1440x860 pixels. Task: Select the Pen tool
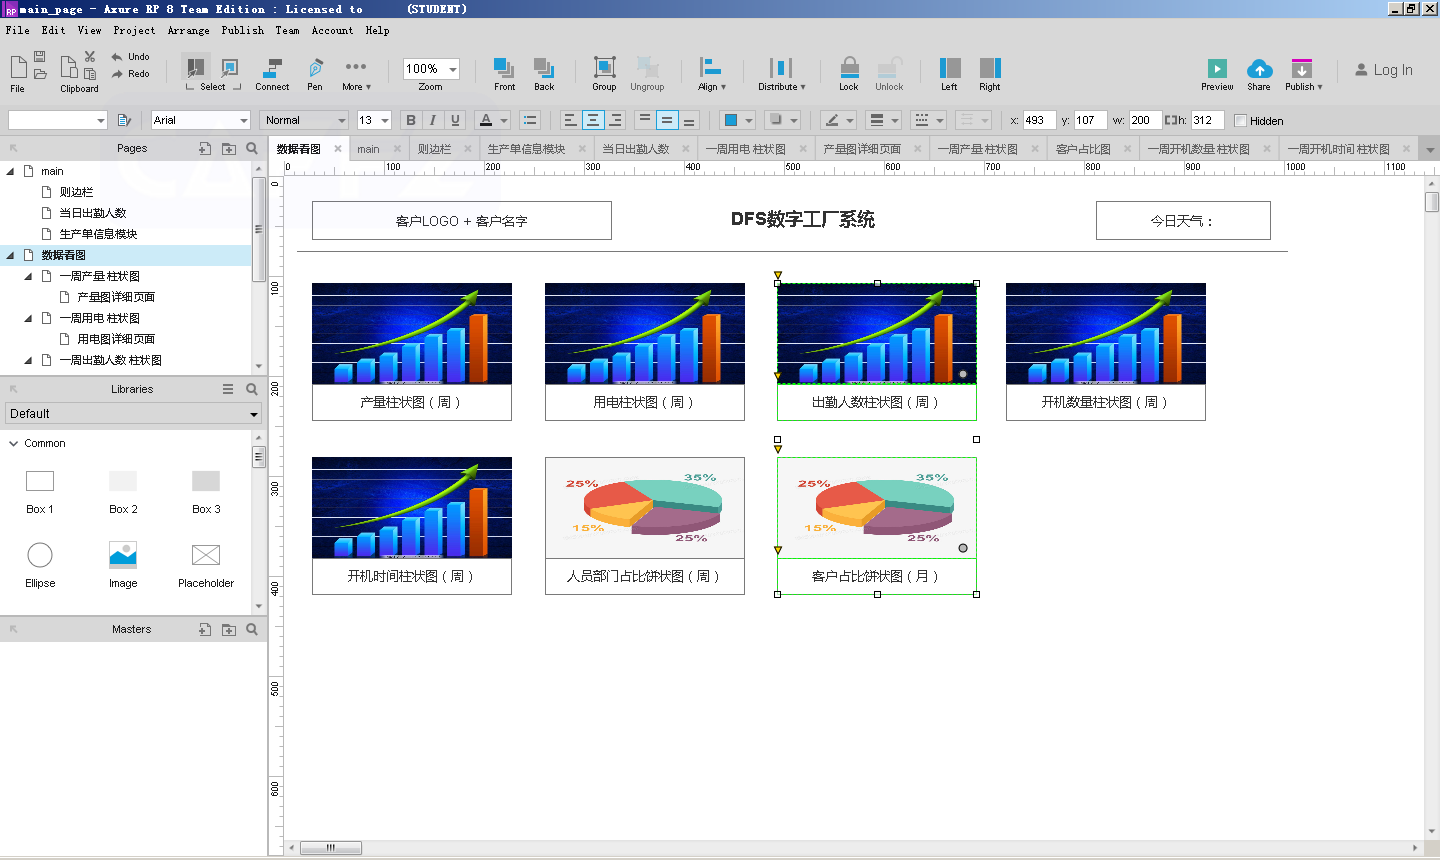click(315, 69)
